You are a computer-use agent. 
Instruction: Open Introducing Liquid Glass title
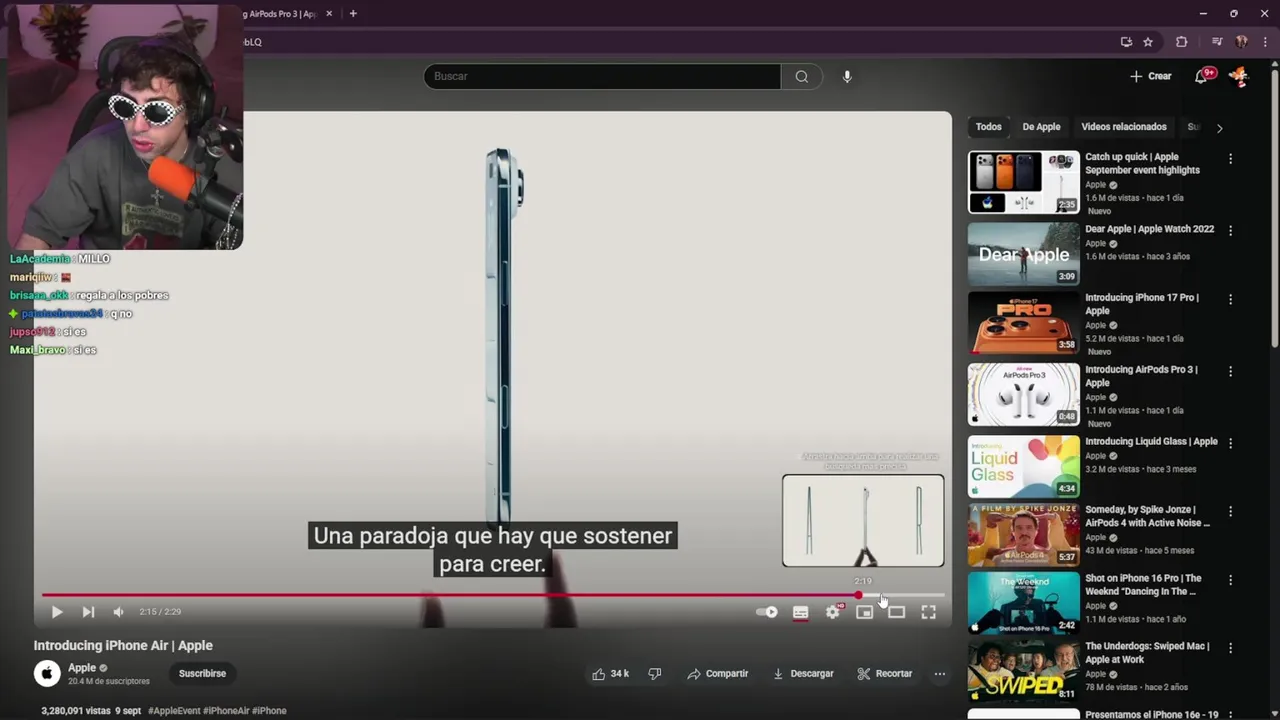click(1151, 441)
